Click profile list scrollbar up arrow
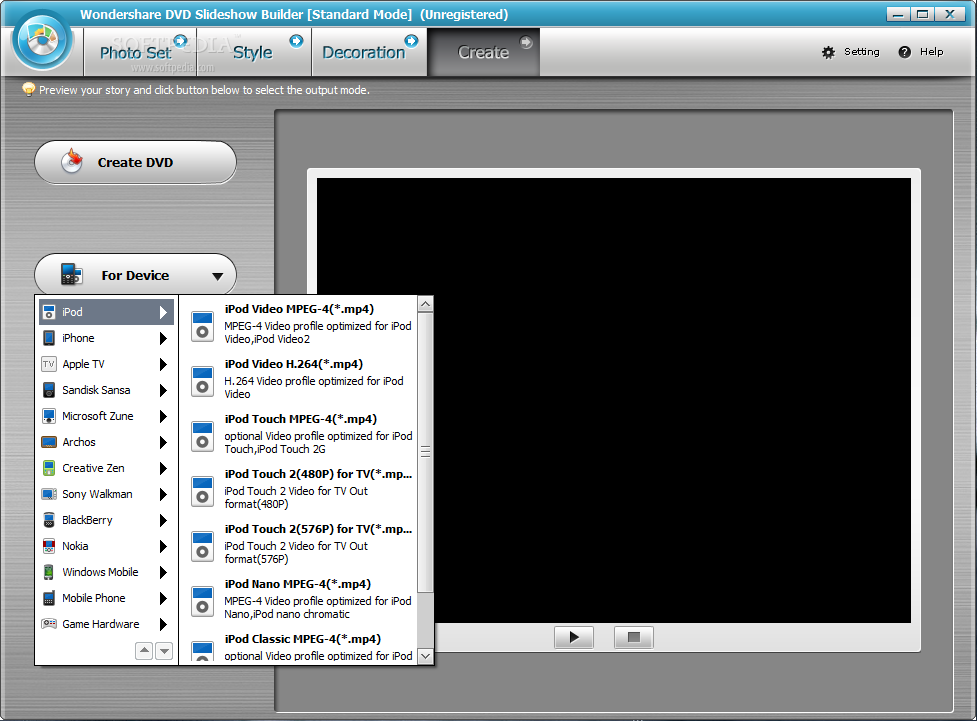 (x=425, y=304)
